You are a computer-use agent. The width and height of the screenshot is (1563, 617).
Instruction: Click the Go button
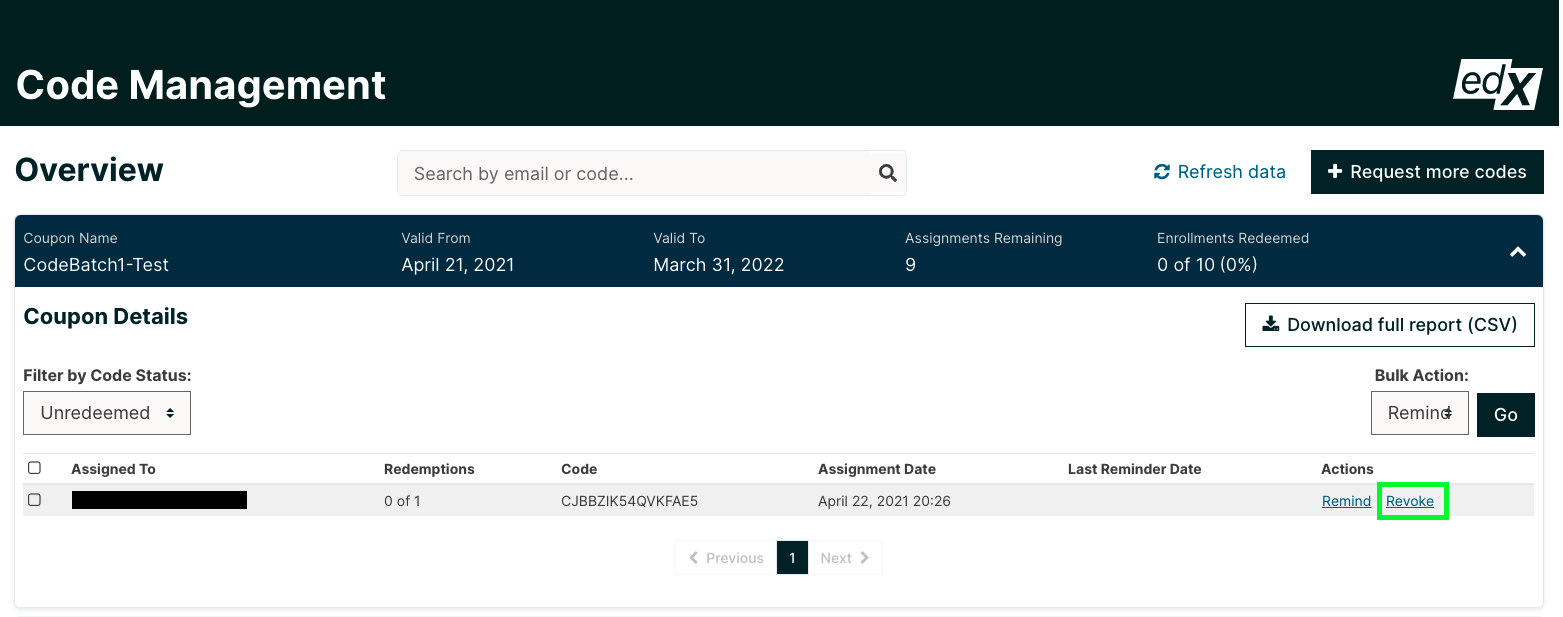pos(1505,414)
